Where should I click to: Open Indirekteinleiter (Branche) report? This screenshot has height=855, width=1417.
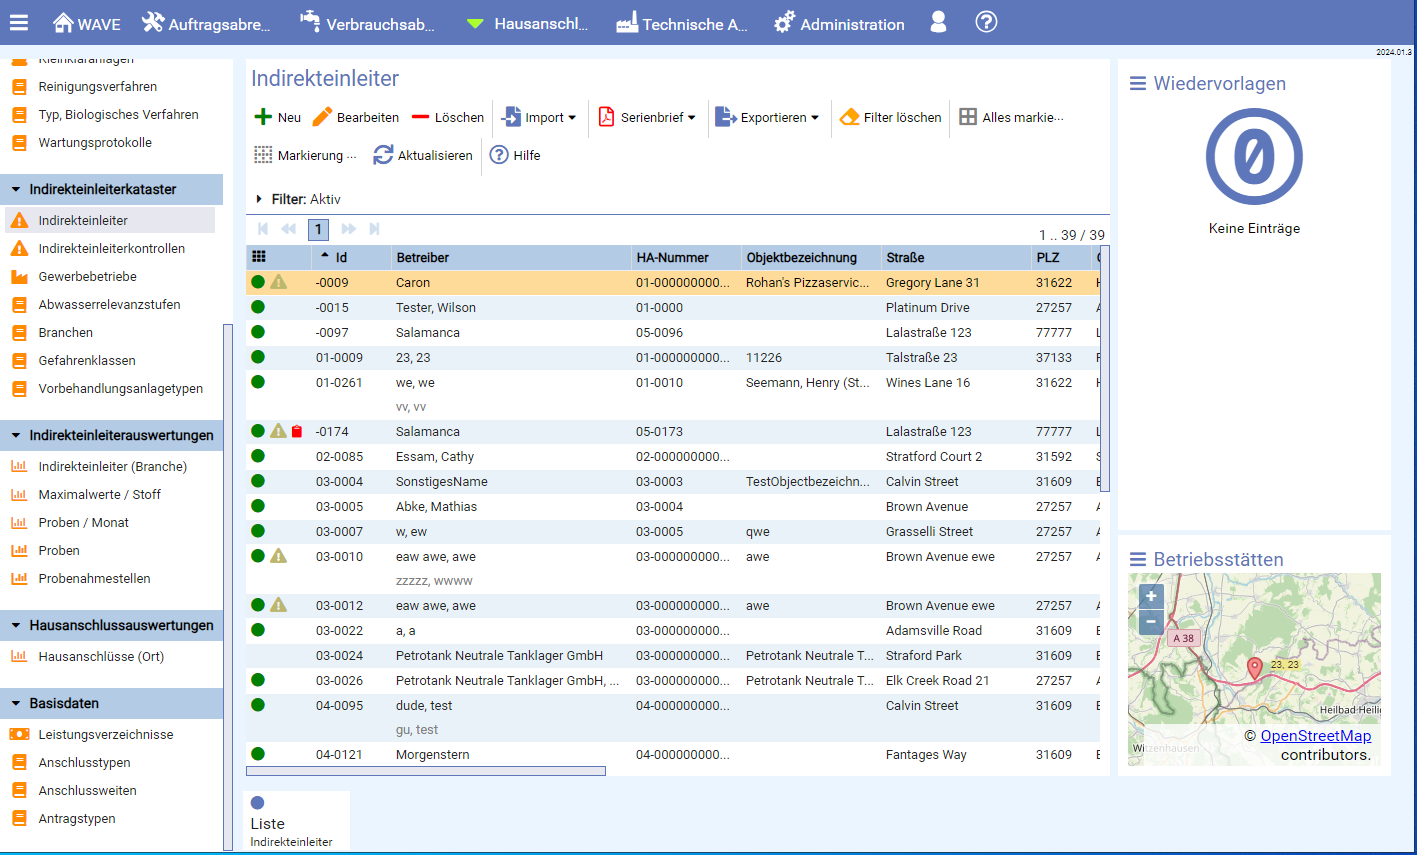(x=112, y=466)
